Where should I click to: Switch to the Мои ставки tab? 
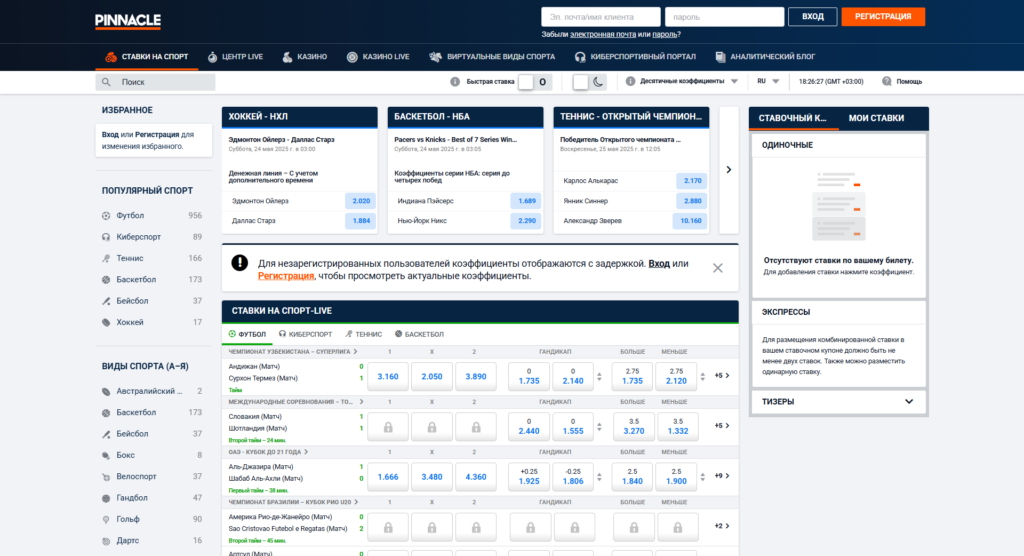876,118
